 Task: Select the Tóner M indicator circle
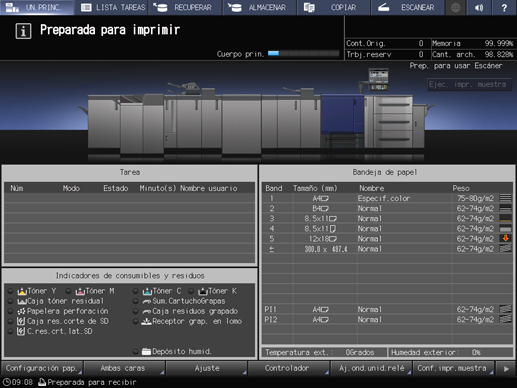68,291
